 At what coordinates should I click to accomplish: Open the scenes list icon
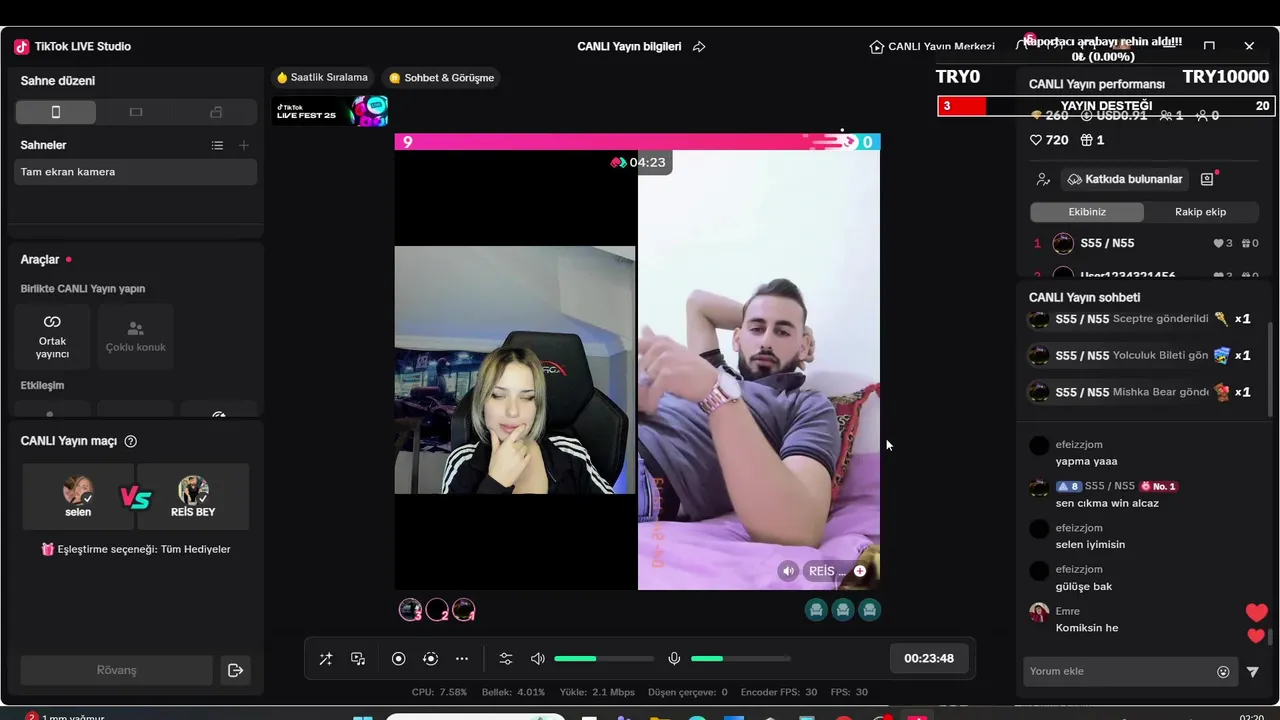coord(217,145)
